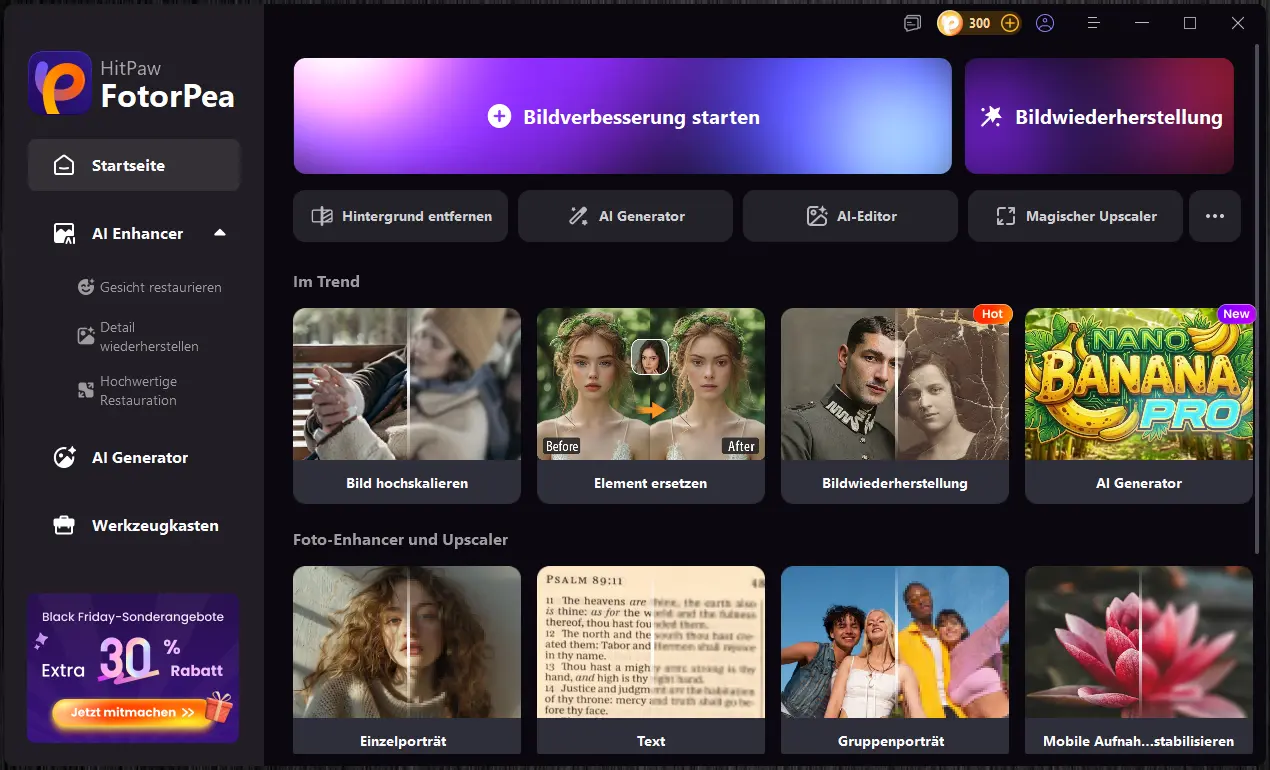Image resolution: width=1270 pixels, height=770 pixels.
Task: Open Hochwertige Restauration in the sidebar
Action: (138, 391)
